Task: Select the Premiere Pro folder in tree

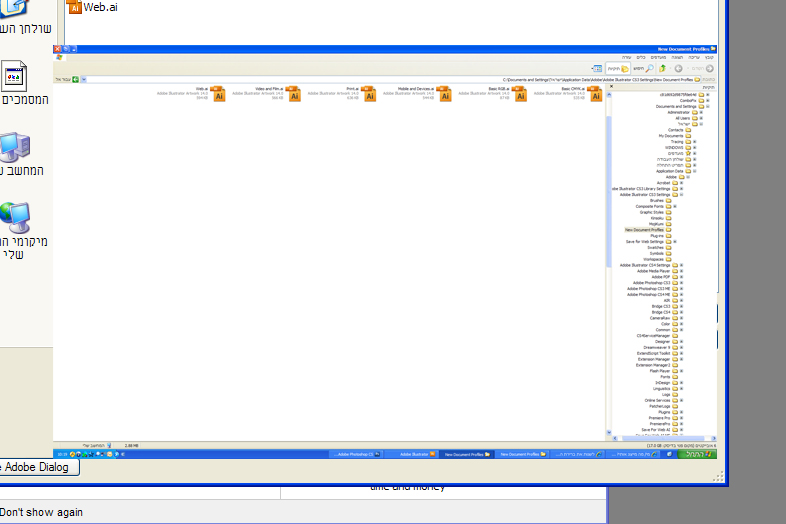Action: pyautogui.click(x=663, y=418)
